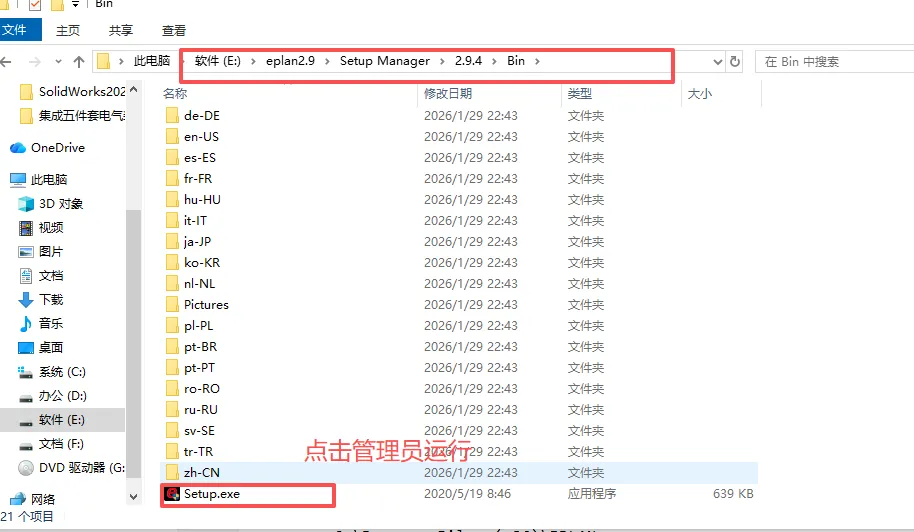Select 此电脑 computer icon in sidebar

click(x=18, y=179)
